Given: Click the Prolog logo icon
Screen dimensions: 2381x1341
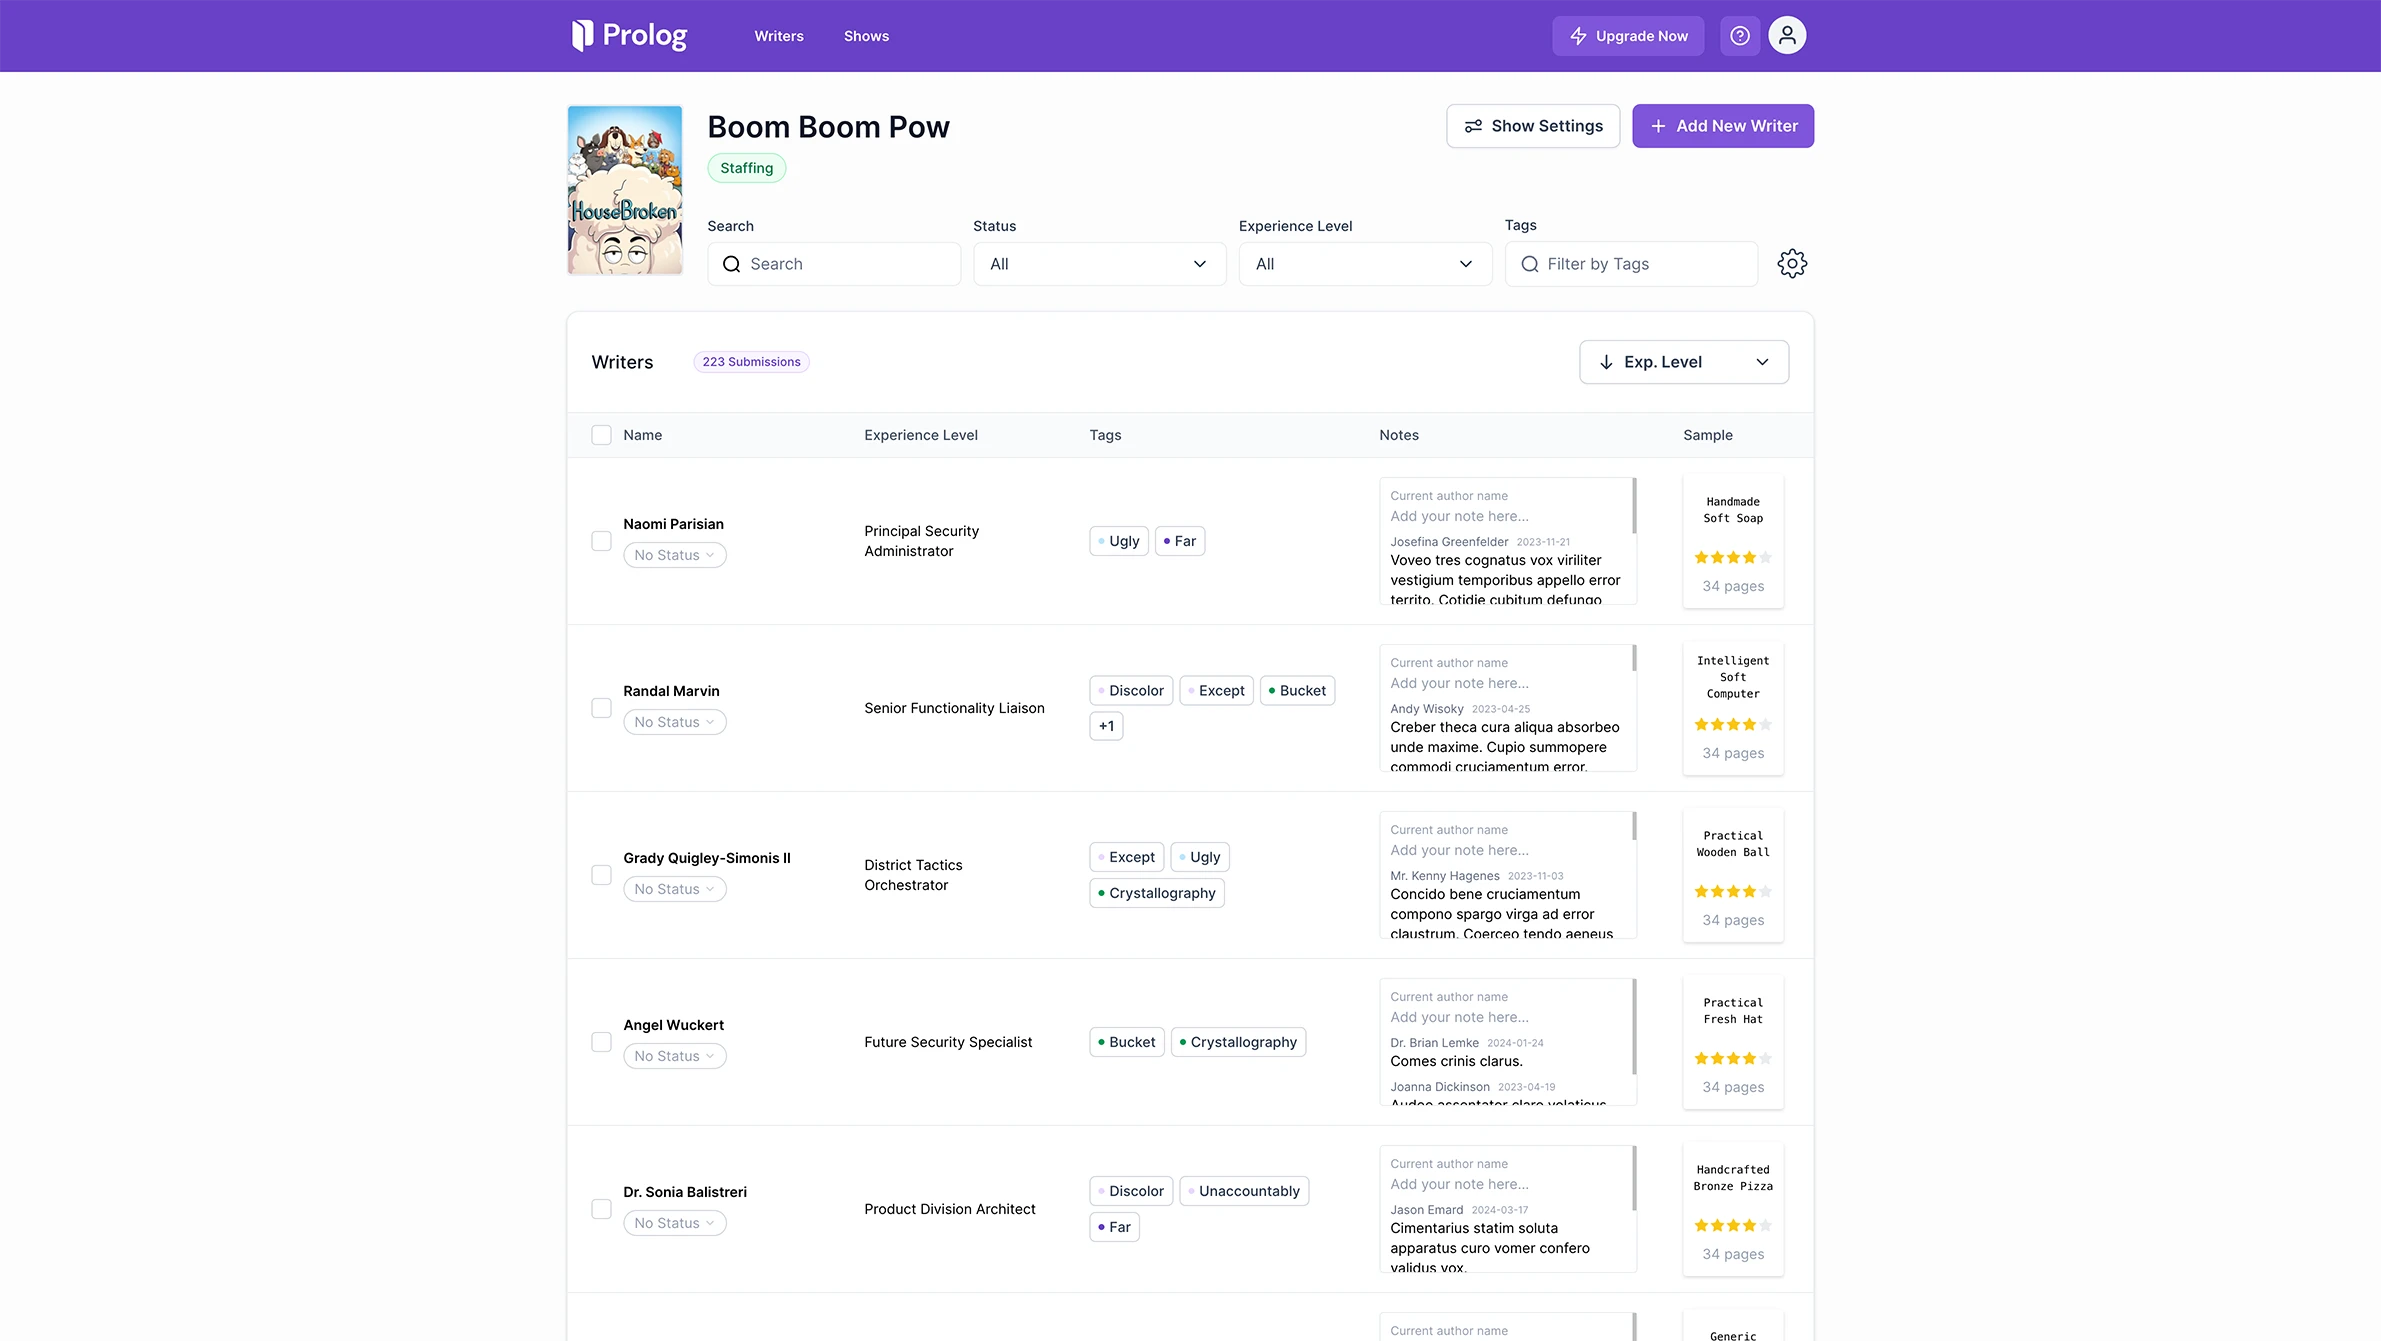Looking at the screenshot, I should (x=582, y=36).
